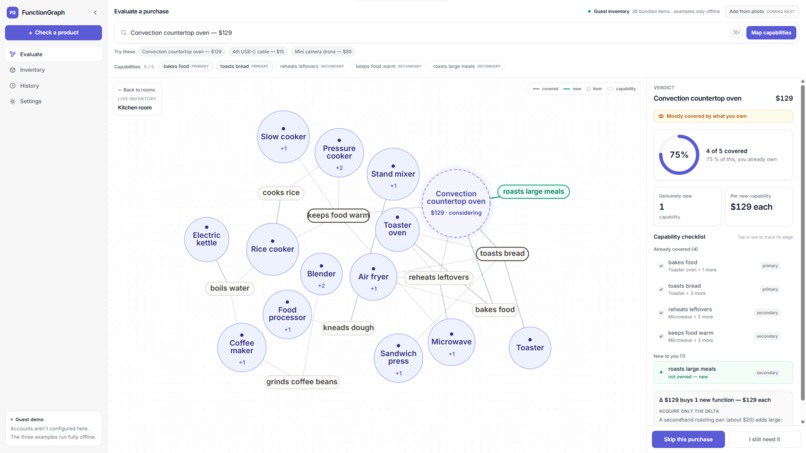The height and width of the screenshot is (453, 806).
Task: Click the Air fryer node
Action: click(373, 277)
